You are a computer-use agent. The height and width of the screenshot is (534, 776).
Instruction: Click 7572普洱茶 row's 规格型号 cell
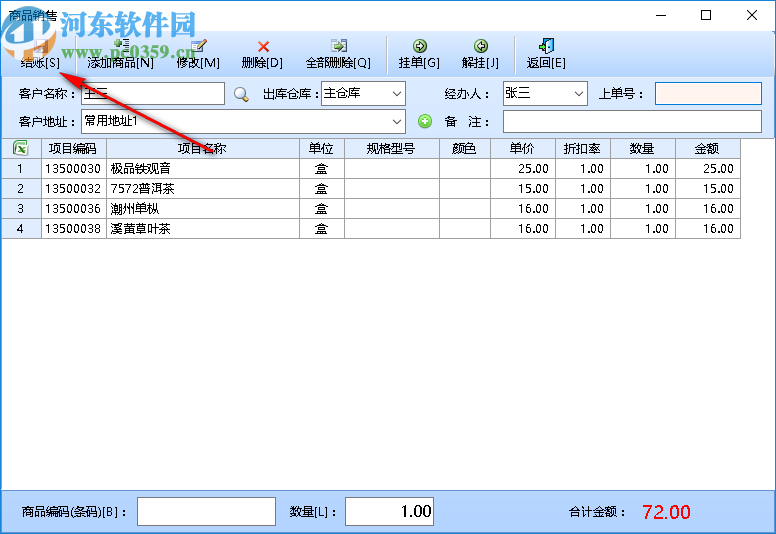pos(392,189)
